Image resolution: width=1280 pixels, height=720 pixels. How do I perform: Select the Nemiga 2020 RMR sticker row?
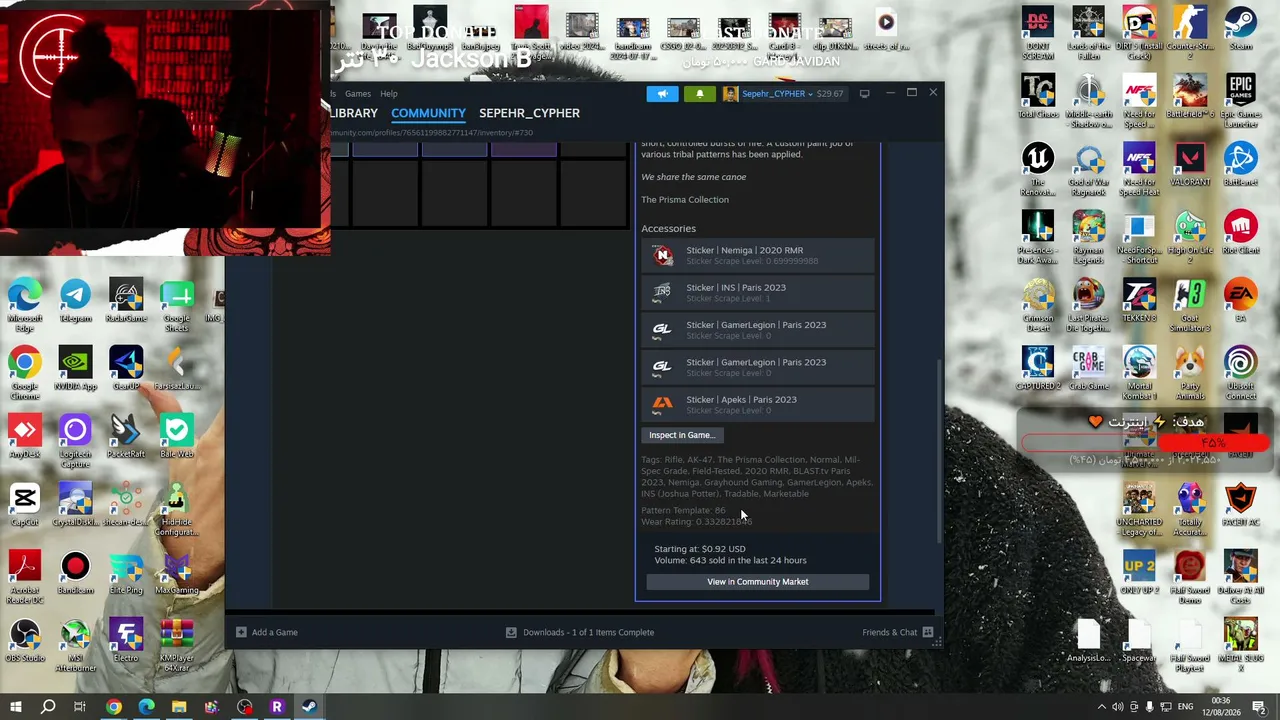point(758,255)
